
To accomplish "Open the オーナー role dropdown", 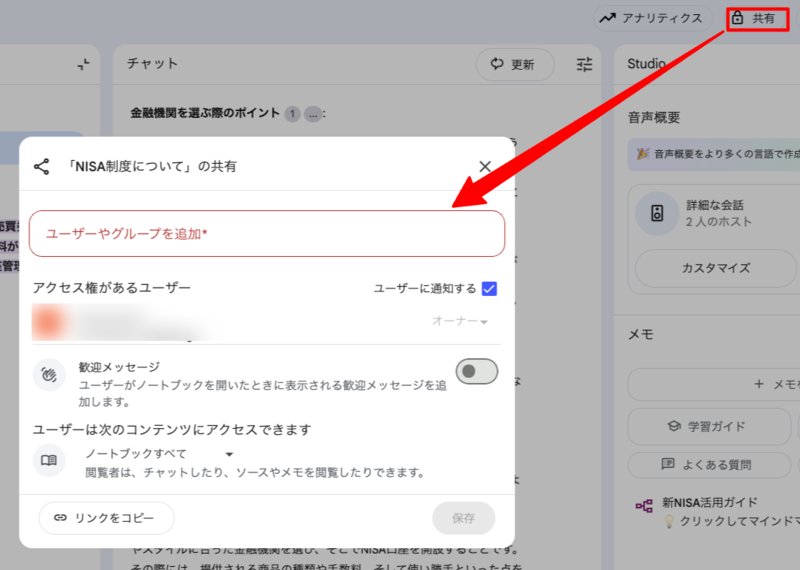I will pos(460,321).
